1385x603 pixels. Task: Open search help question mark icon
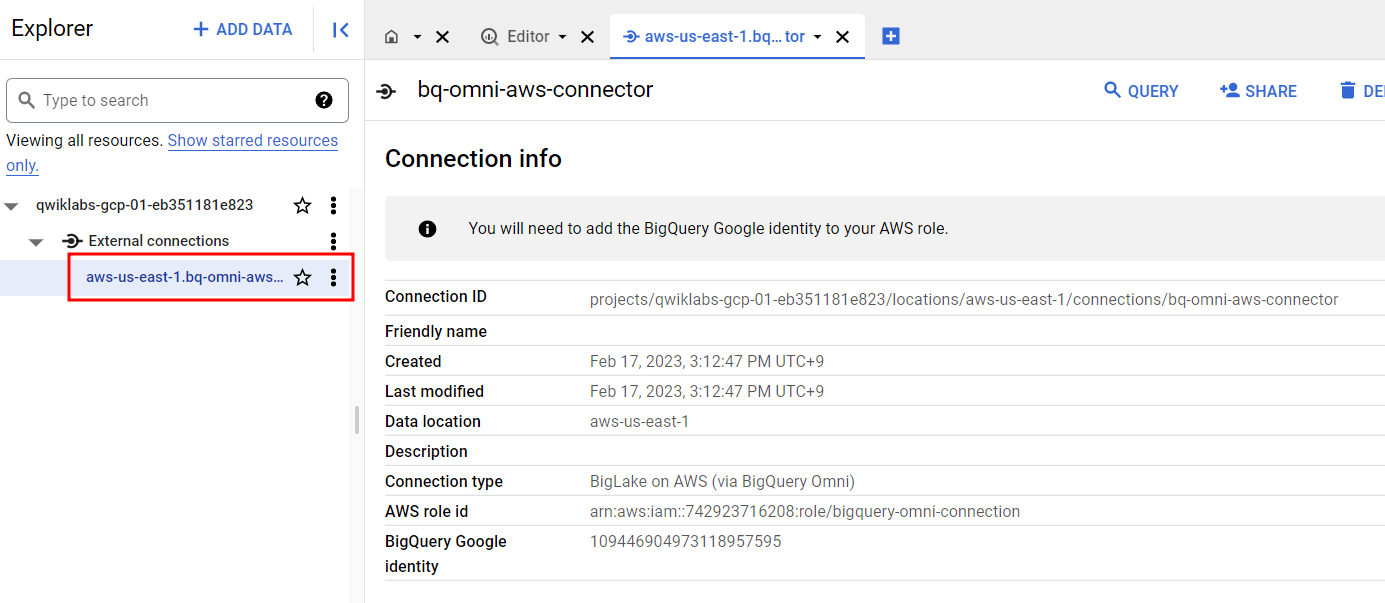click(324, 100)
